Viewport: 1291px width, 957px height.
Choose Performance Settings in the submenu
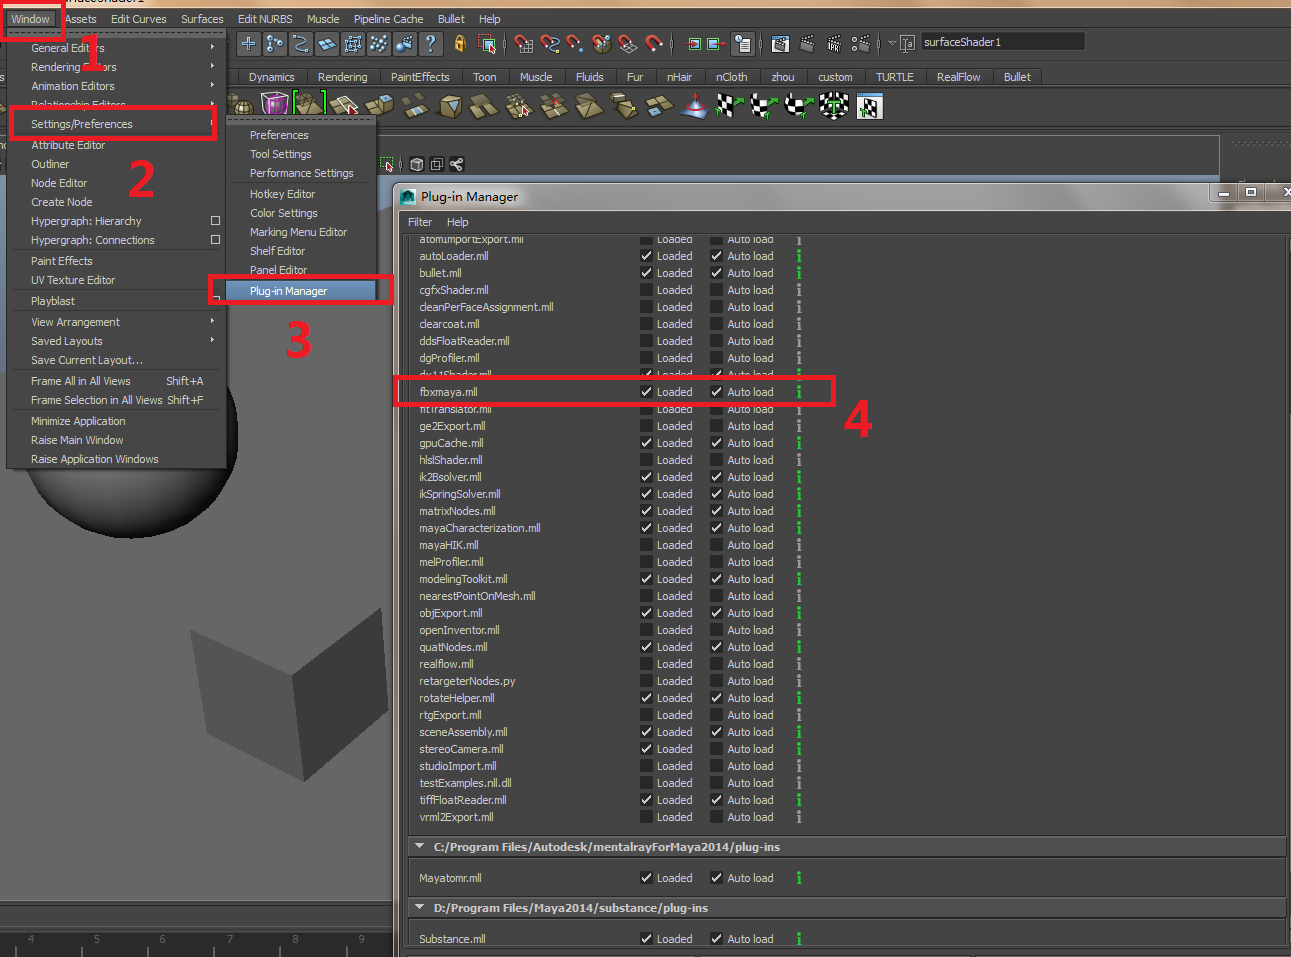(301, 173)
